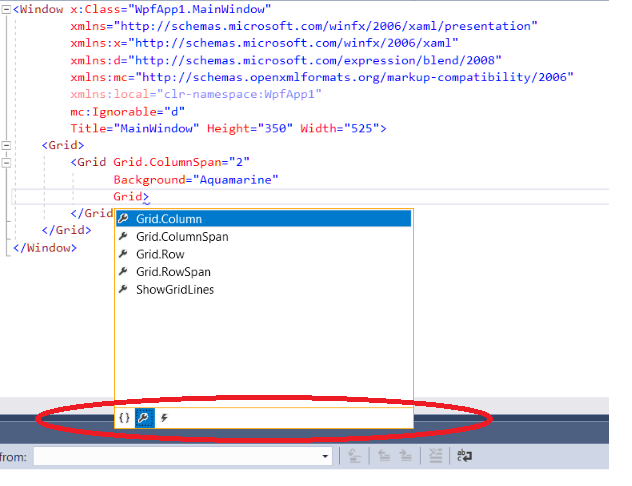Click the x:Class="WpfApp1.MainWindow" attribute

[170, 9]
